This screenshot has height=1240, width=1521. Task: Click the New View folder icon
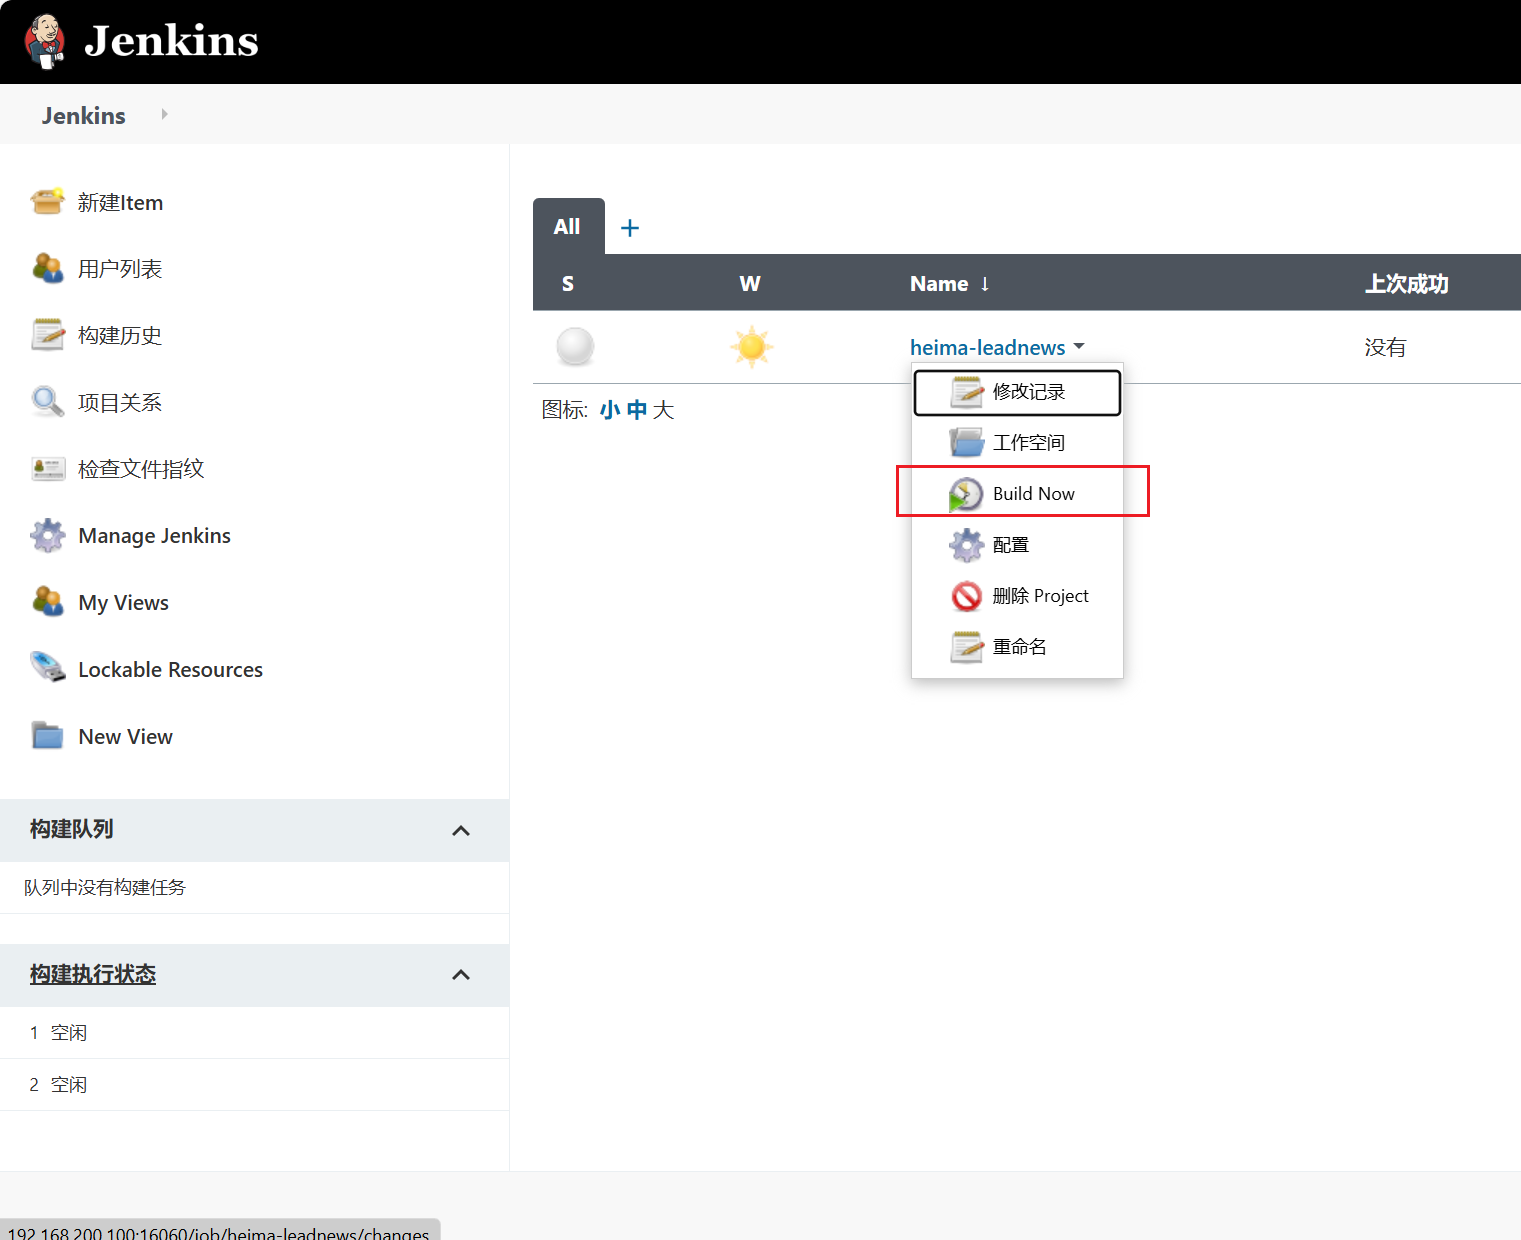[47, 736]
